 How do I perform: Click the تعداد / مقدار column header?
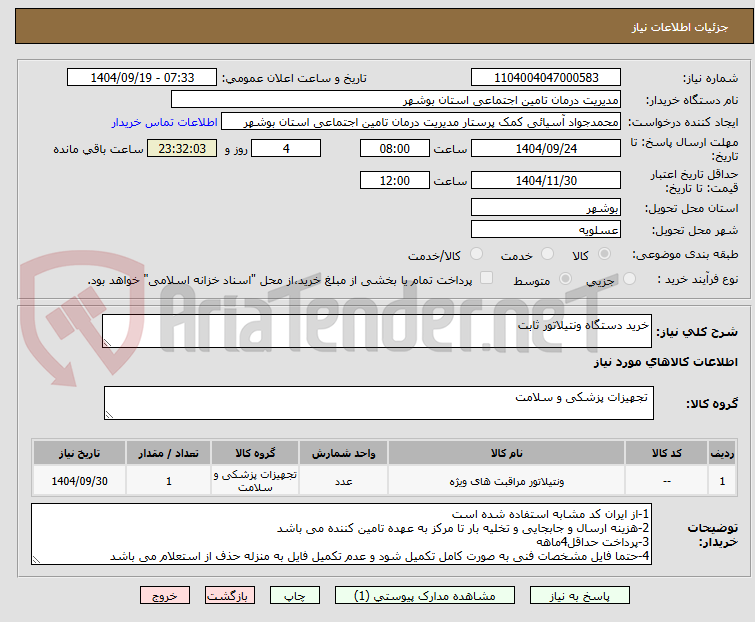point(169,453)
